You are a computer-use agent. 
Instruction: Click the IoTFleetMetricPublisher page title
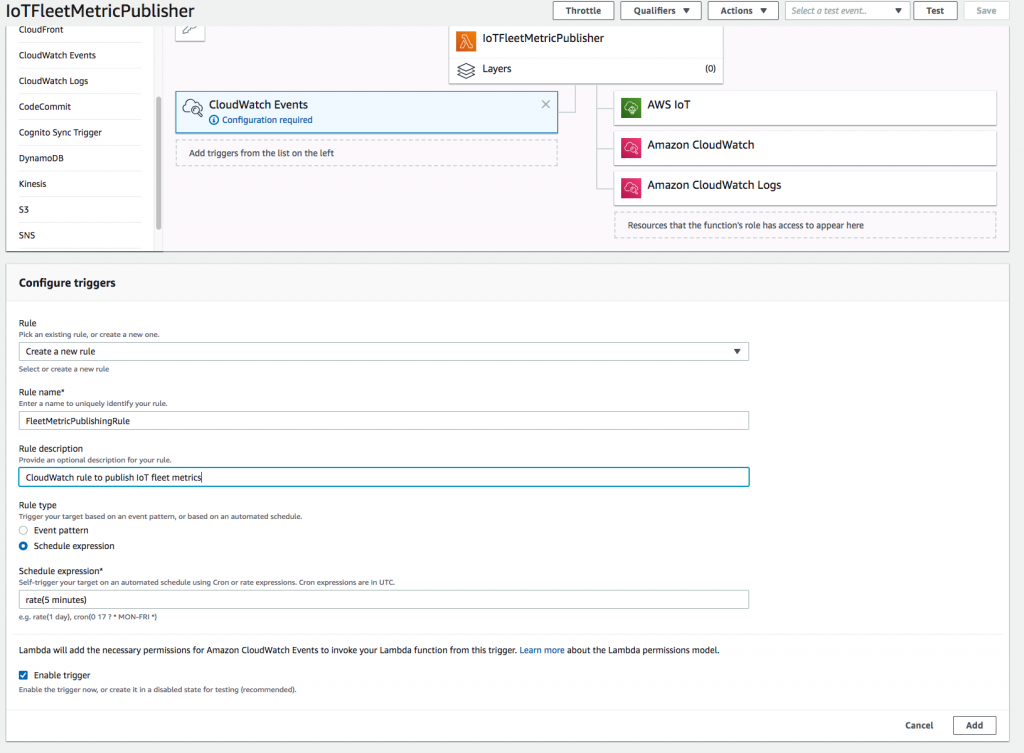point(100,11)
